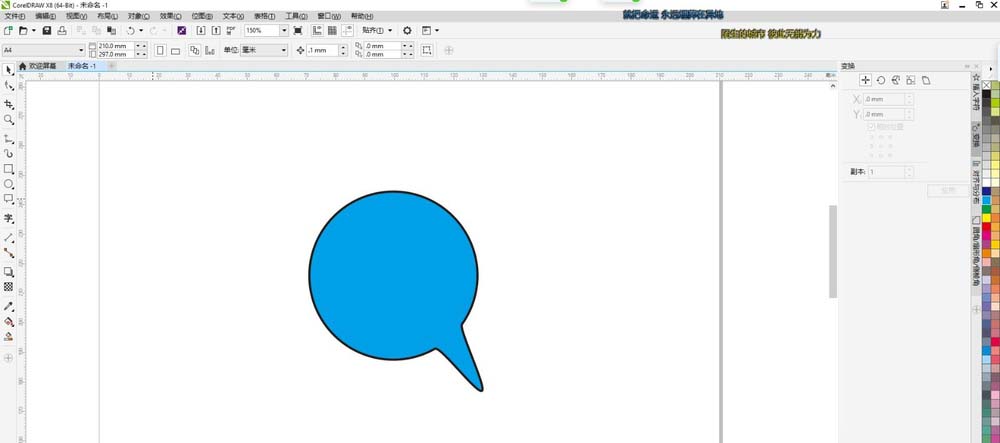The image size is (1000, 443).
Task: Open the 编辑 (Edit) menu
Action: coord(45,16)
